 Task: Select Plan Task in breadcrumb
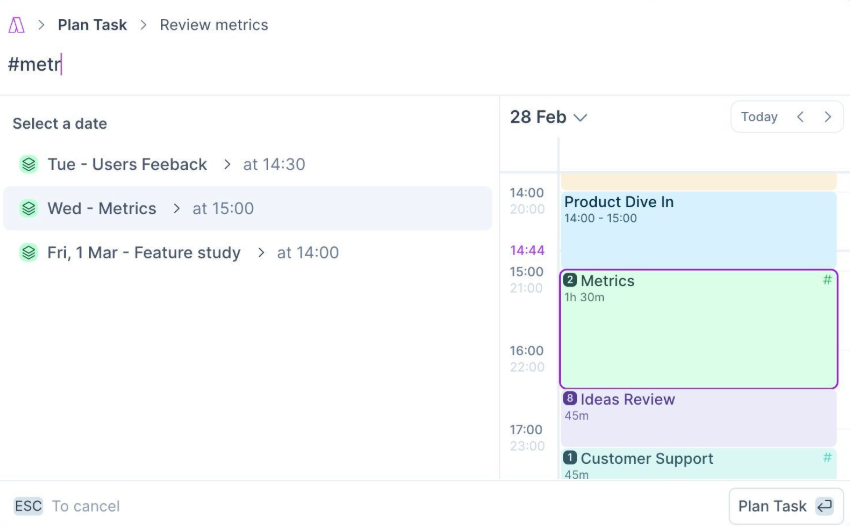[x=92, y=25]
